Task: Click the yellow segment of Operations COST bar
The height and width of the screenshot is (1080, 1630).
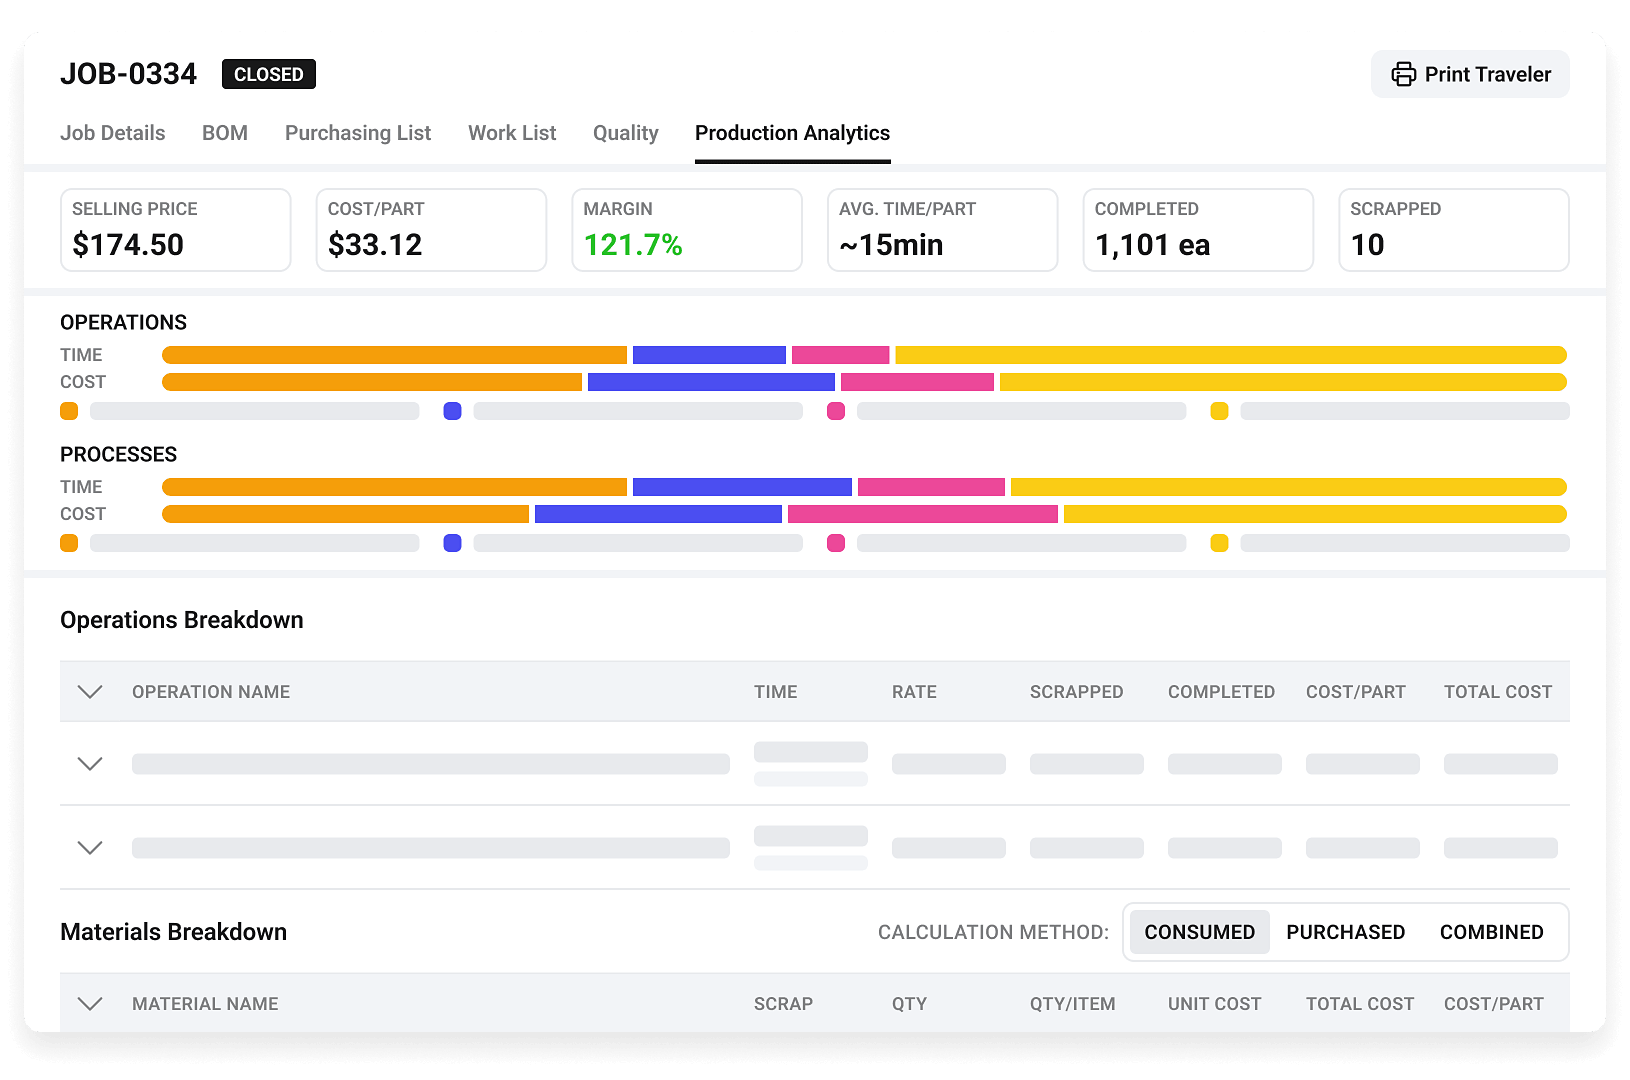Action: (x=1283, y=382)
